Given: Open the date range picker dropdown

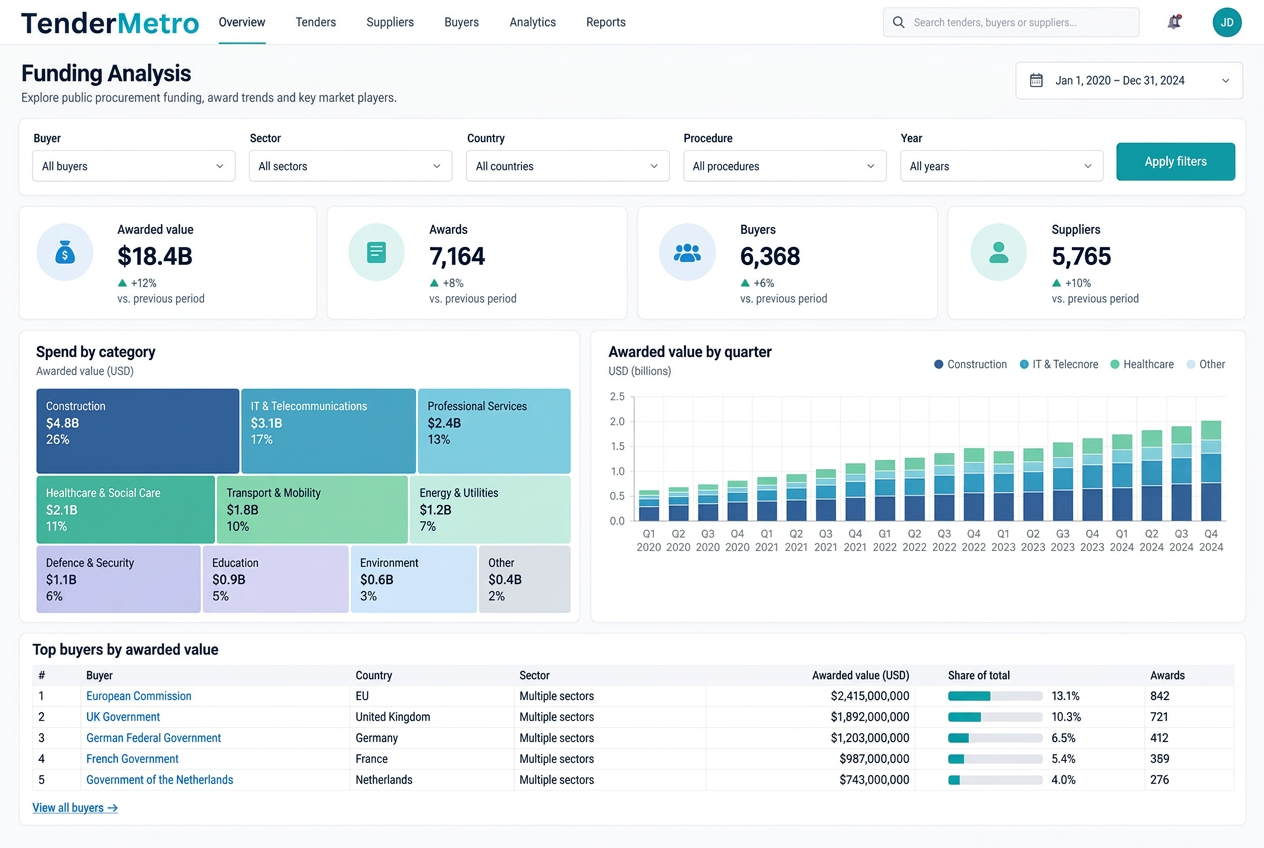Looking at the screenshot, I should click(1129, 81).
